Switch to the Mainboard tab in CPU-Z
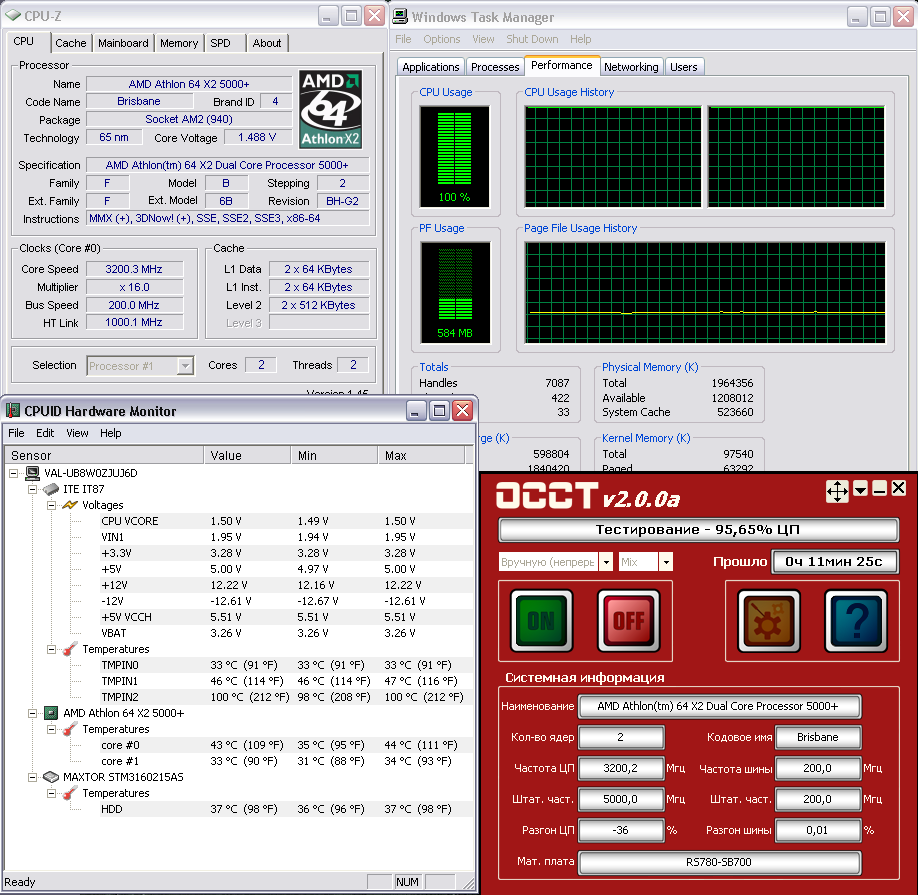This screenshot has width=918, height=895. (x=124, y=43)
